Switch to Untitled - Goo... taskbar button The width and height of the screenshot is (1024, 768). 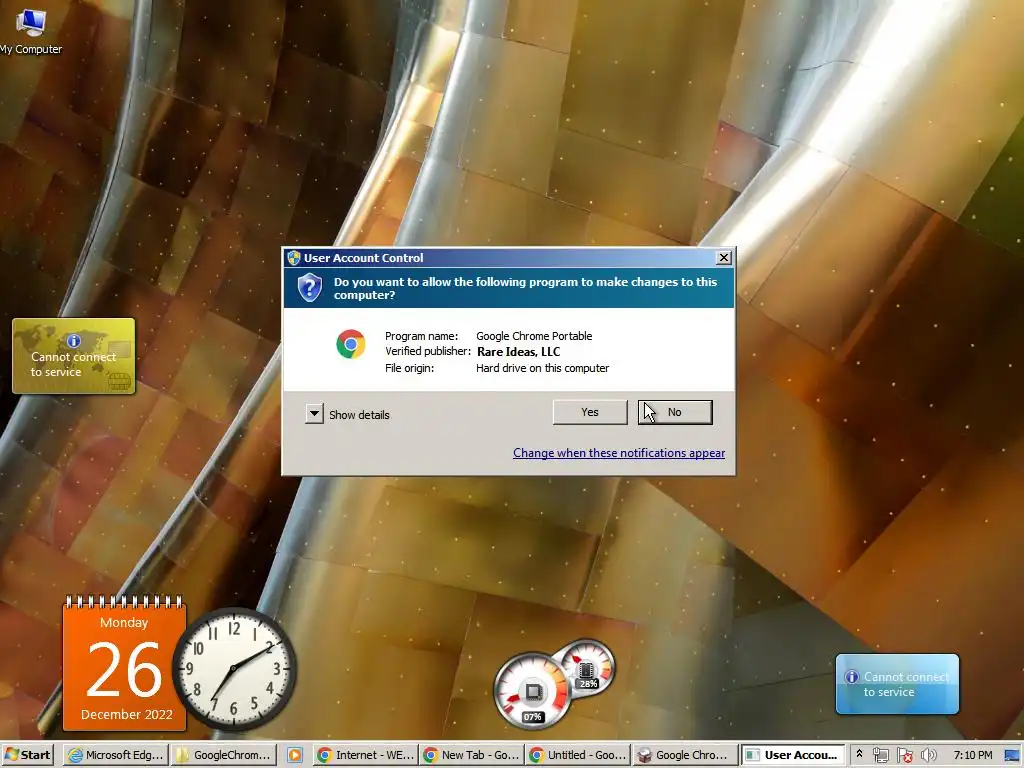tap(579, 755)
